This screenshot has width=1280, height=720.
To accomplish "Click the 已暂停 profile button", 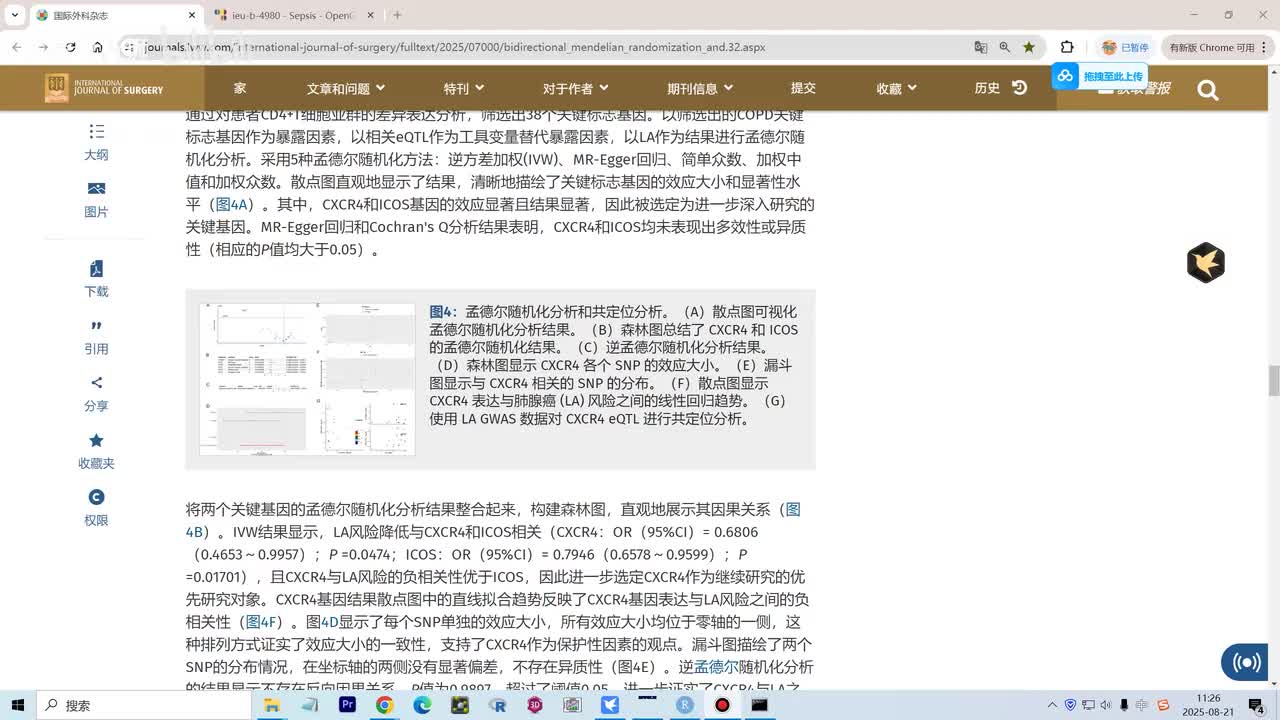I will pos(1125,47).
